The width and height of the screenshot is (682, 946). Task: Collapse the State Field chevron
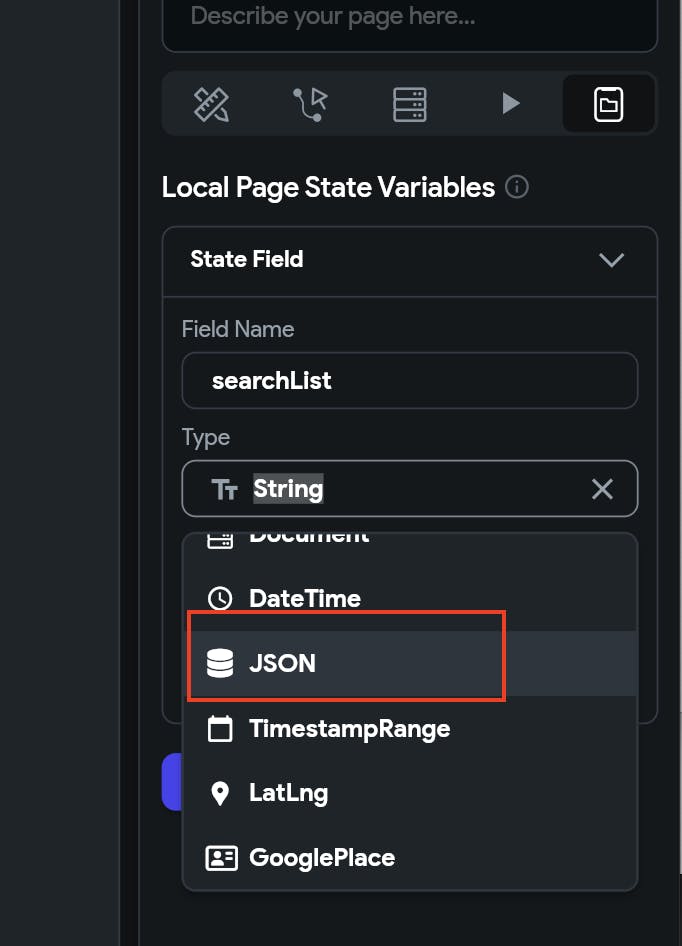point(611,260)
